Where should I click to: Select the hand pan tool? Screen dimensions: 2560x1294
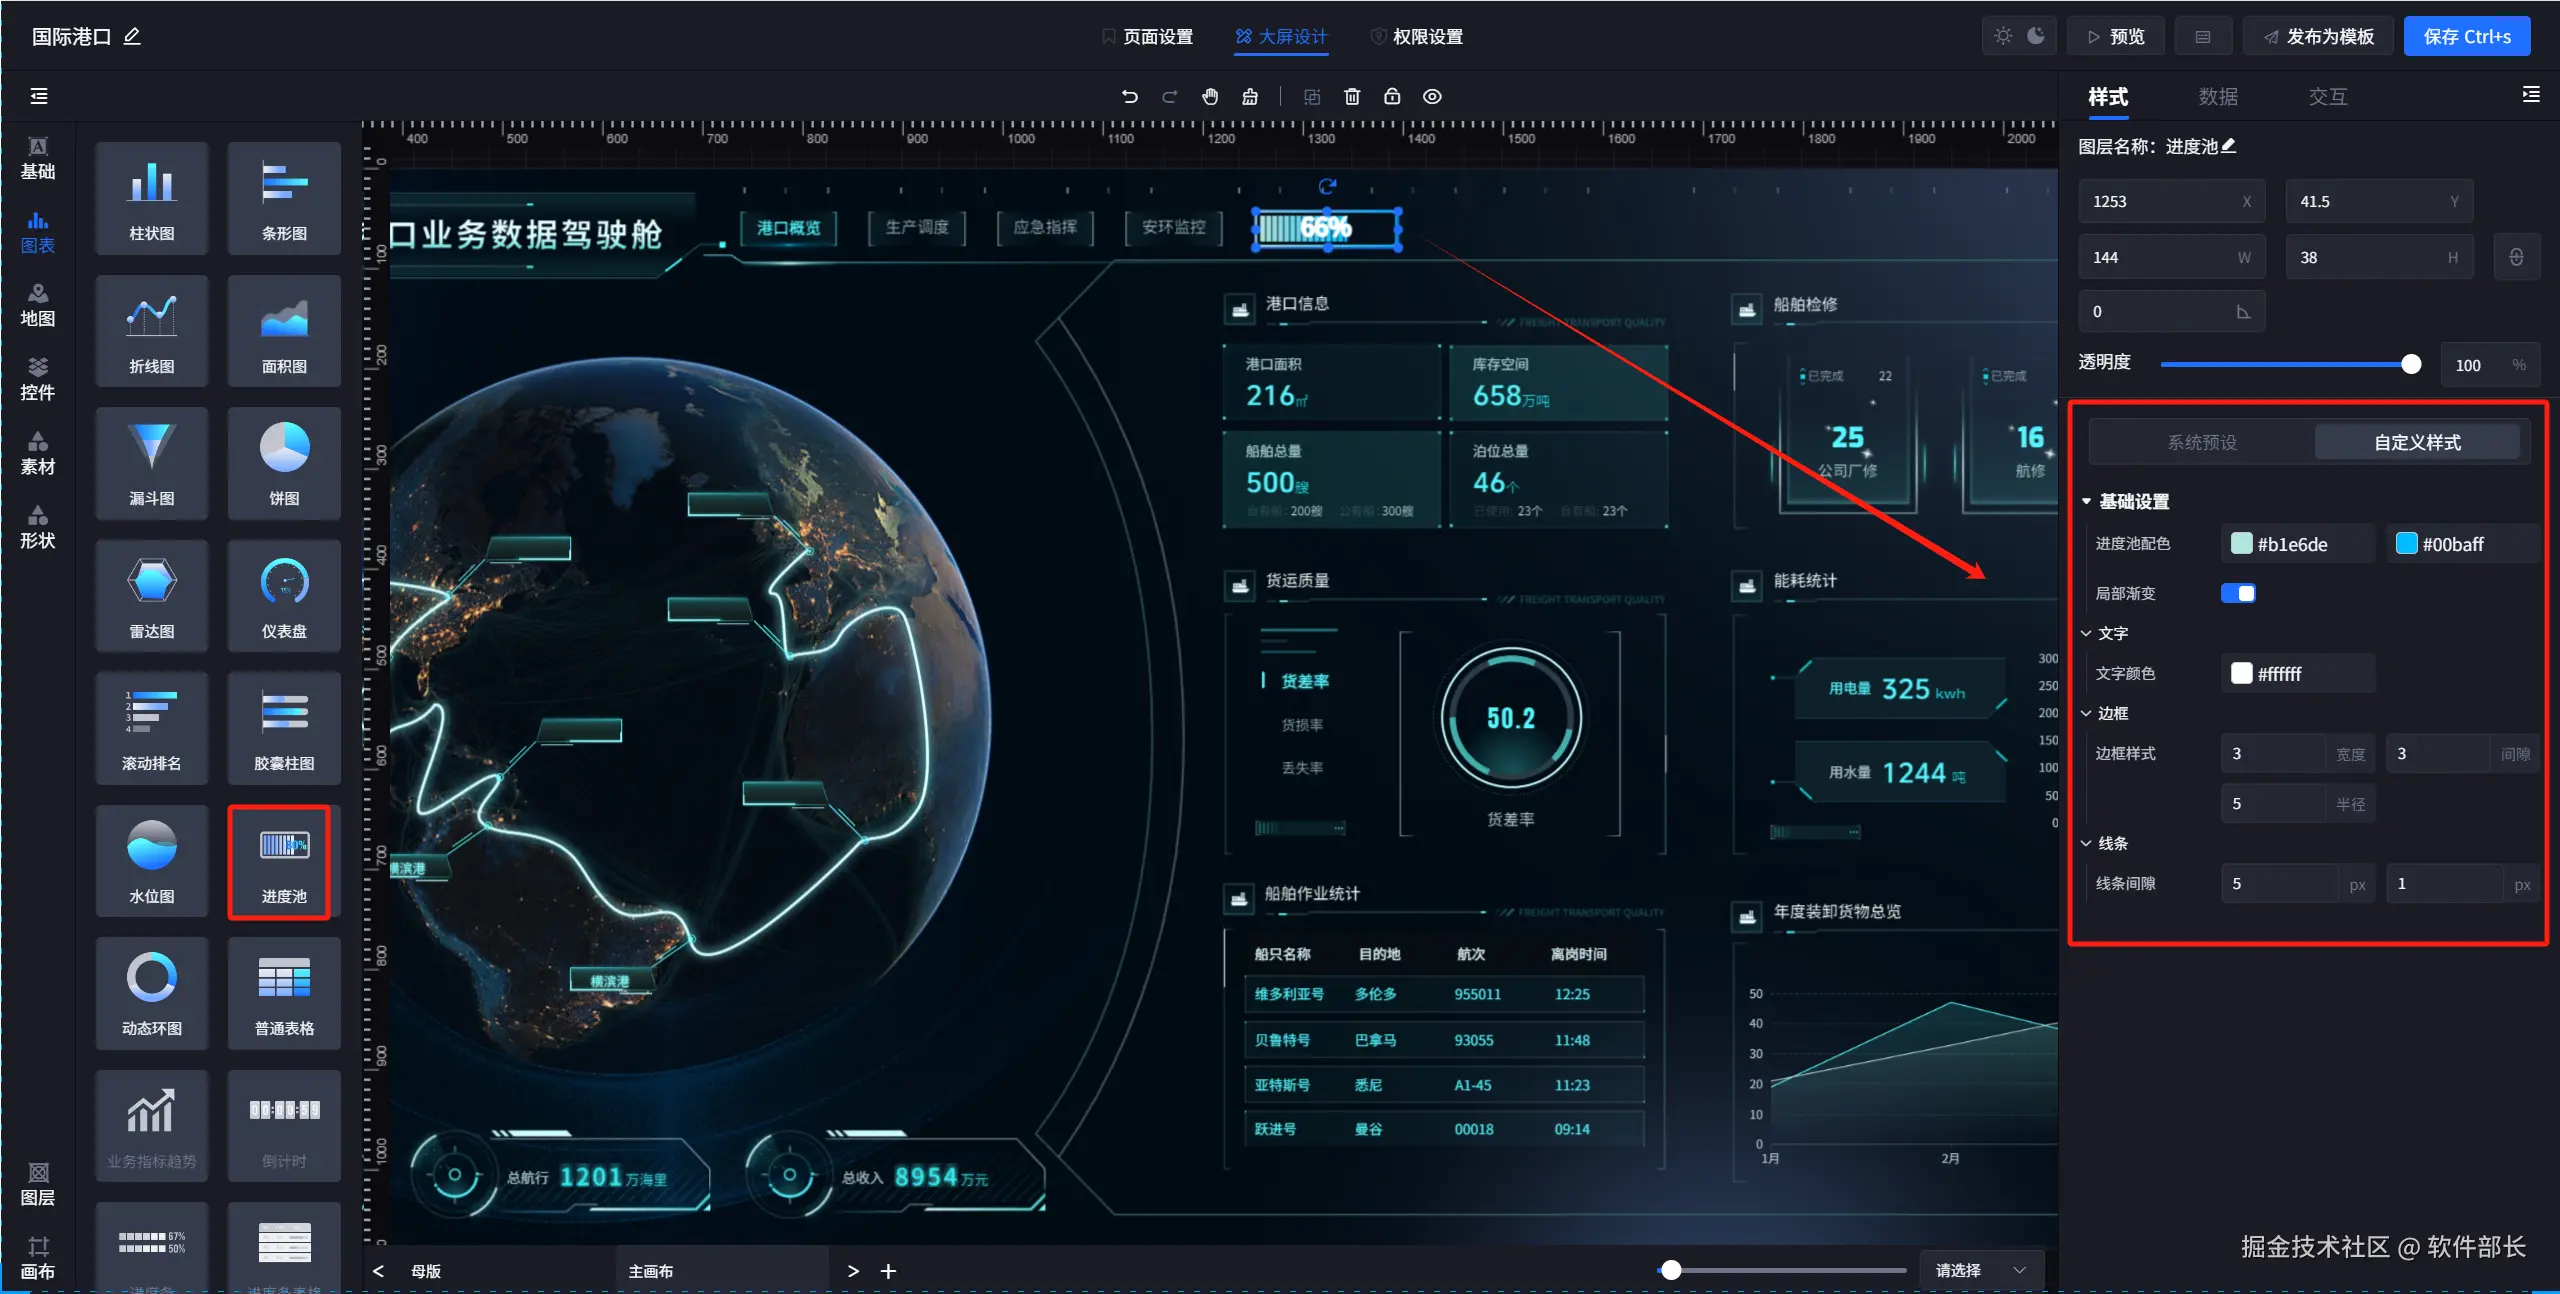(1210, 97)
